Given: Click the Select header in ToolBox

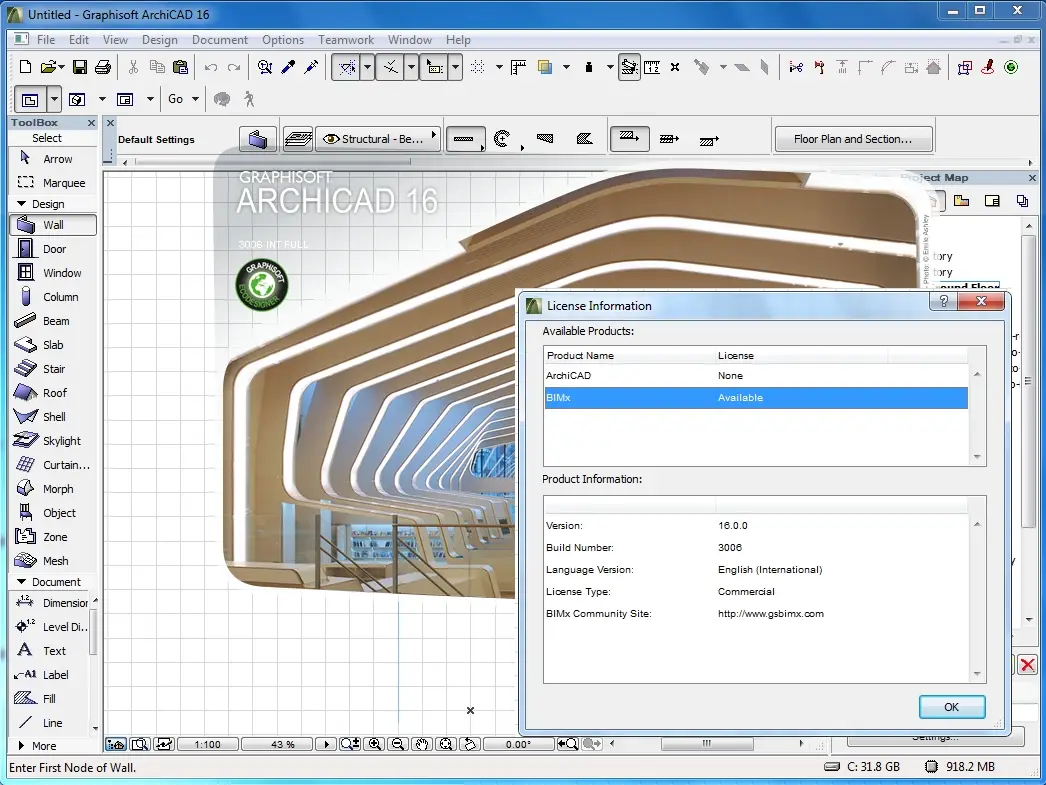Looking at the screenshot, I should 47,138.
